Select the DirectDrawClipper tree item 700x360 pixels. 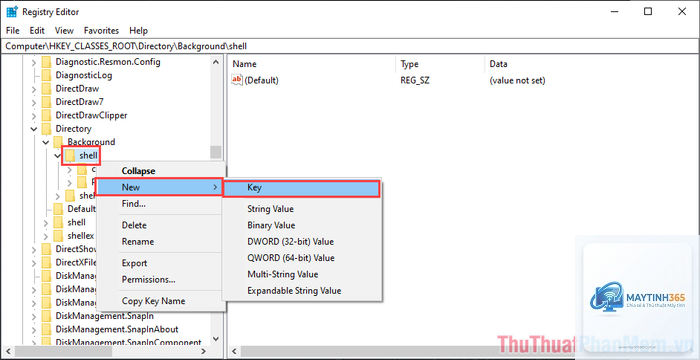tap(92, 116)
